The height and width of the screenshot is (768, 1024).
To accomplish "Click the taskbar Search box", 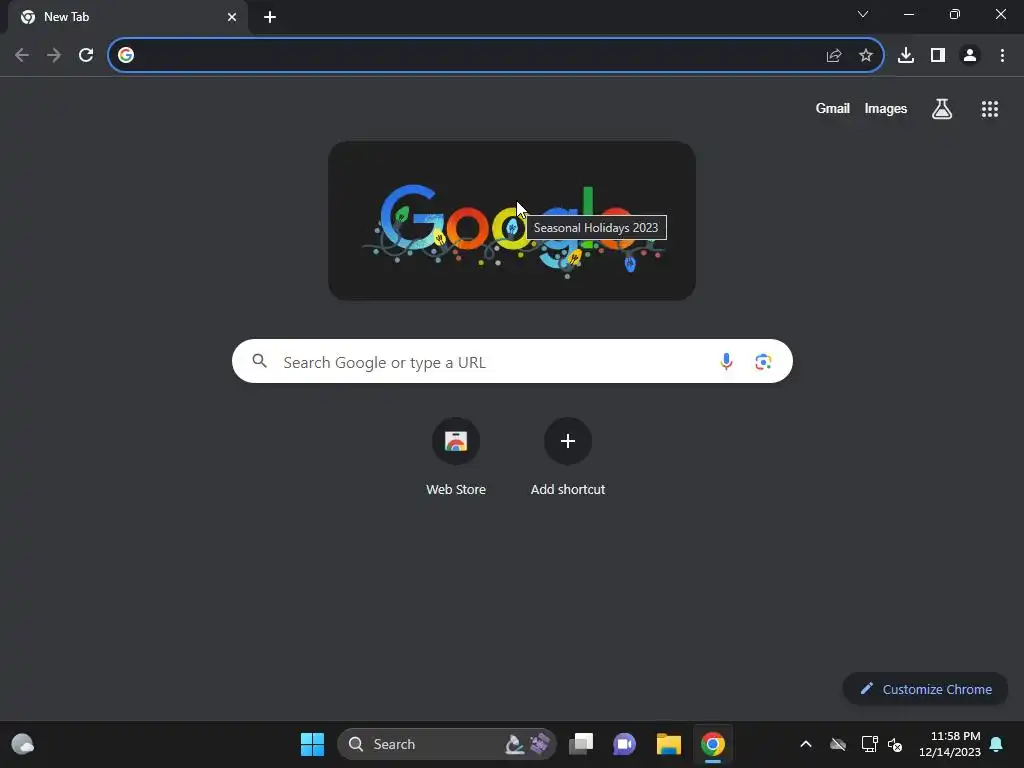I will click(x=447, y=744).
